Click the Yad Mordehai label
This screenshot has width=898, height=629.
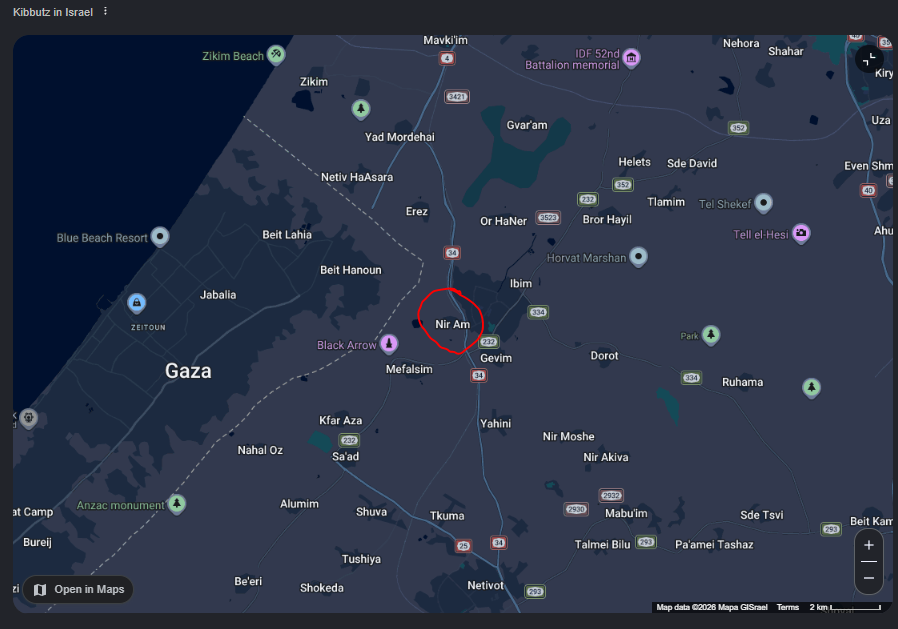400,137
